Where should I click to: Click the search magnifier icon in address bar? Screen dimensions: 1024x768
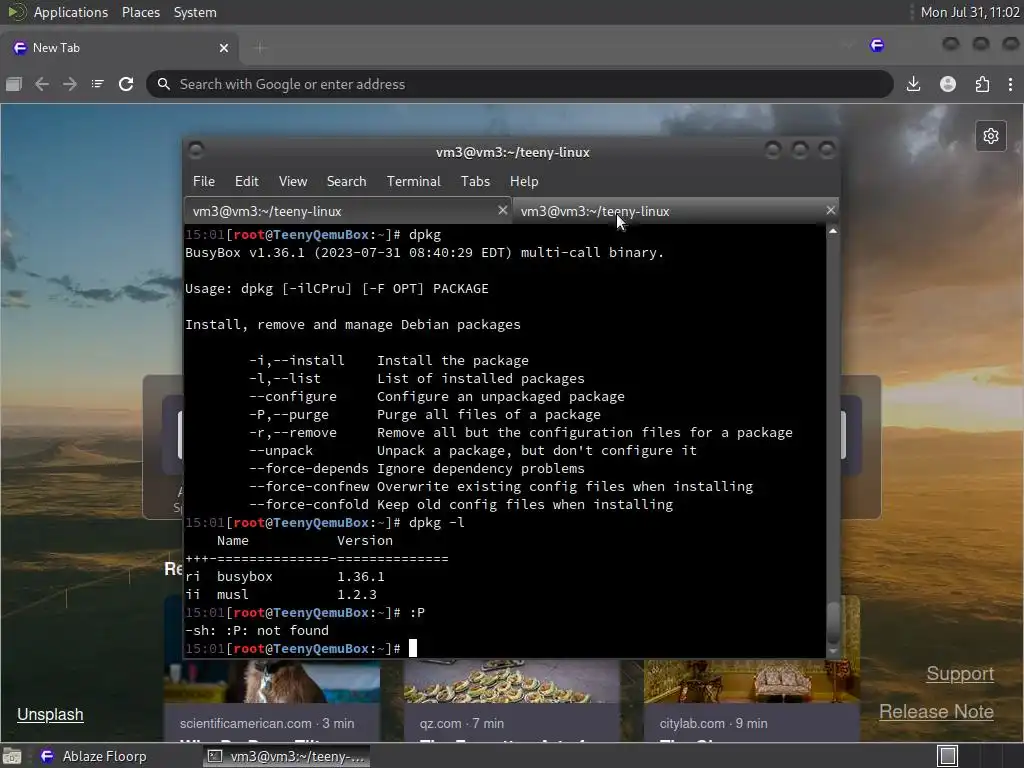click(164, 84)
